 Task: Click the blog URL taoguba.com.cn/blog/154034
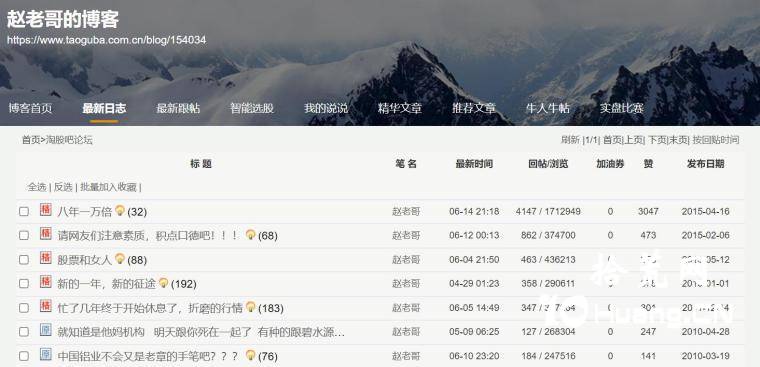coord(107,40)
